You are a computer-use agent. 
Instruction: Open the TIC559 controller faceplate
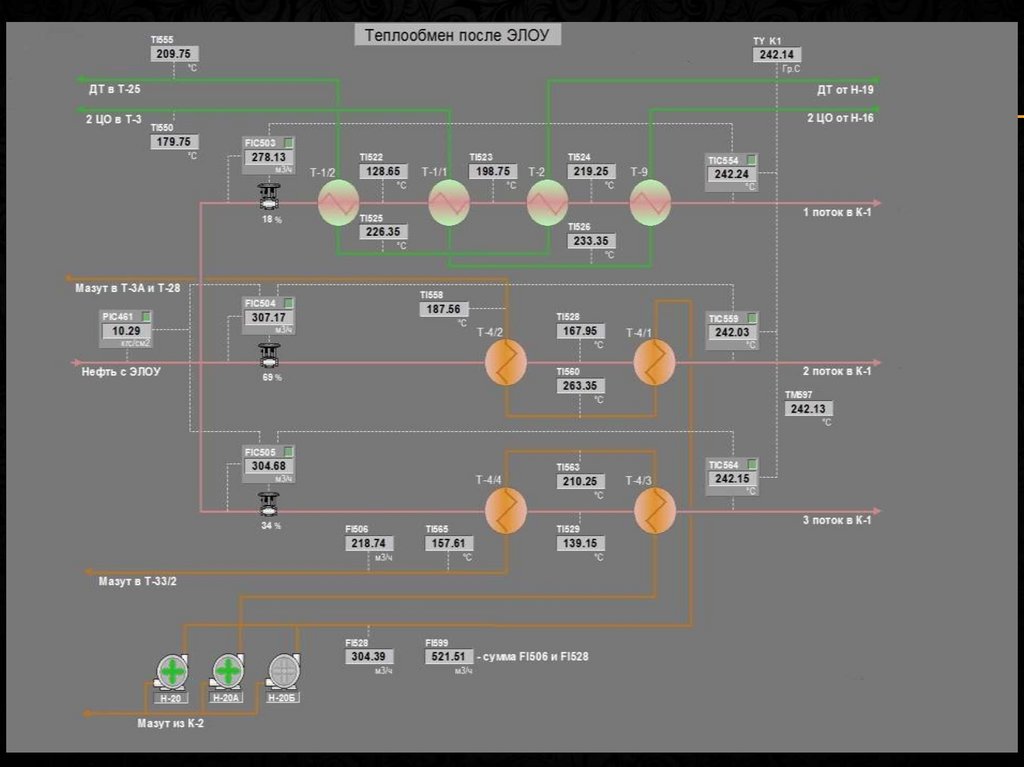point(731,331)
